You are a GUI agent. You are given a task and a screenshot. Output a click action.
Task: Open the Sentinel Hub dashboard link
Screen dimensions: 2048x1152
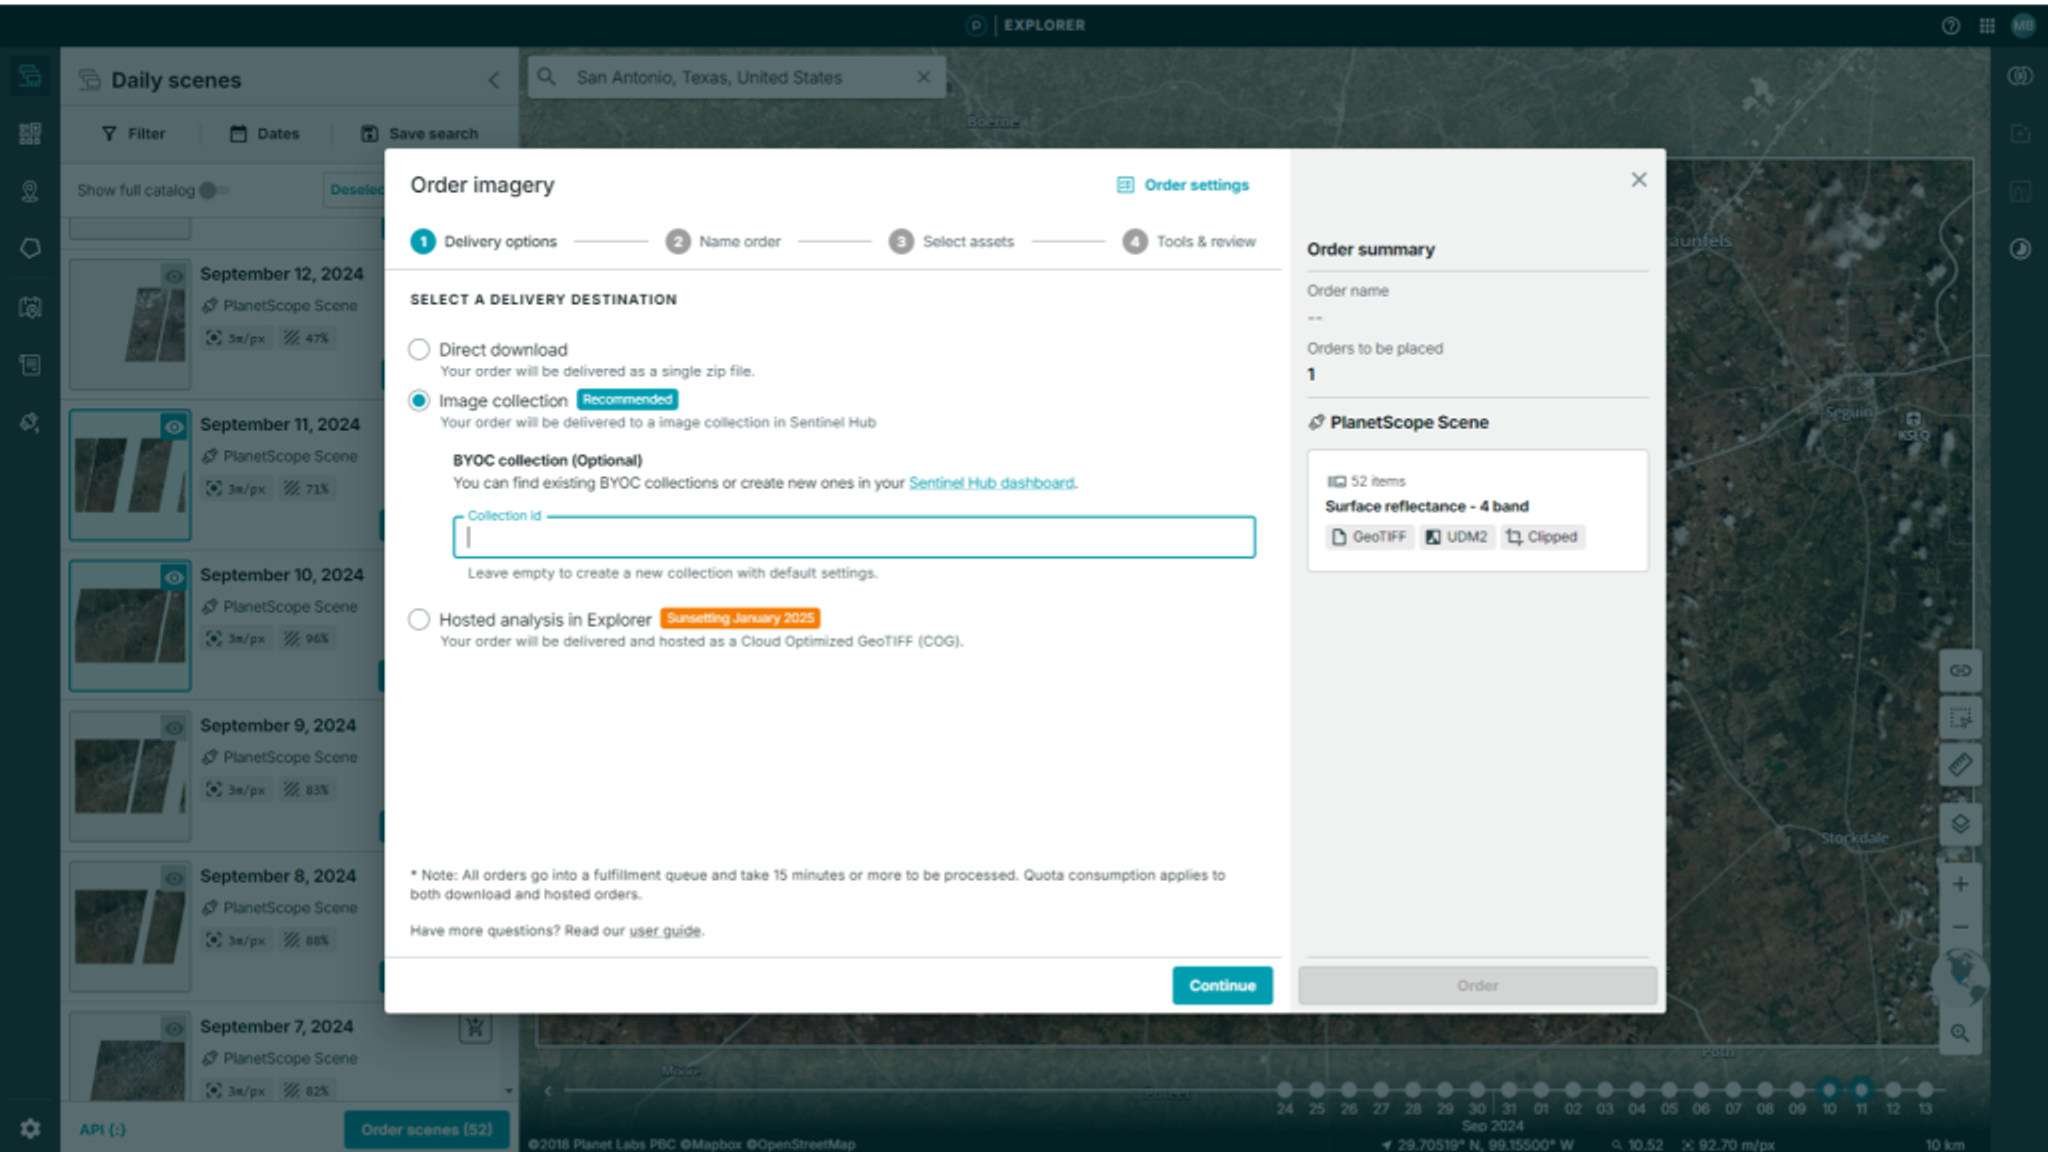[x=991, y=483]
